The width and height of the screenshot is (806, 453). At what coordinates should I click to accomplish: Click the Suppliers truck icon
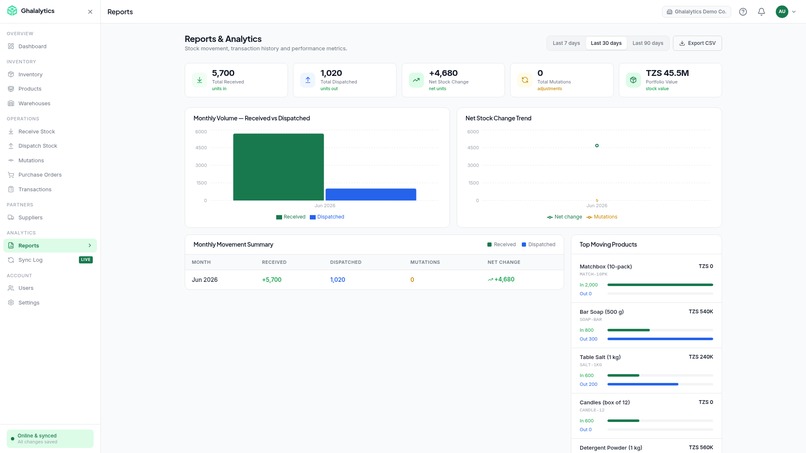pos(11,218)
